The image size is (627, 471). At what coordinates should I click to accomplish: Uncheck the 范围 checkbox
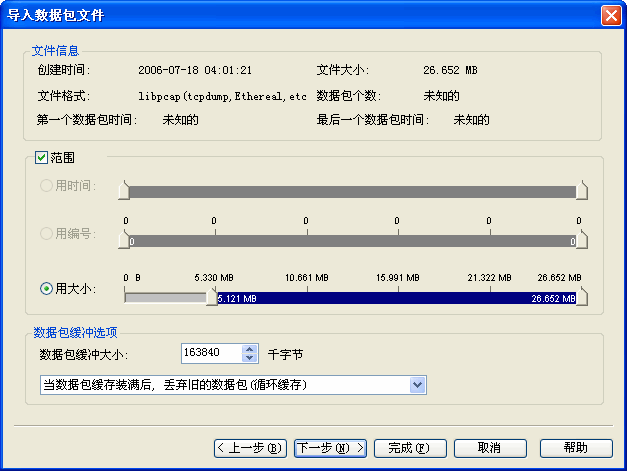click(x=41, y=158)
